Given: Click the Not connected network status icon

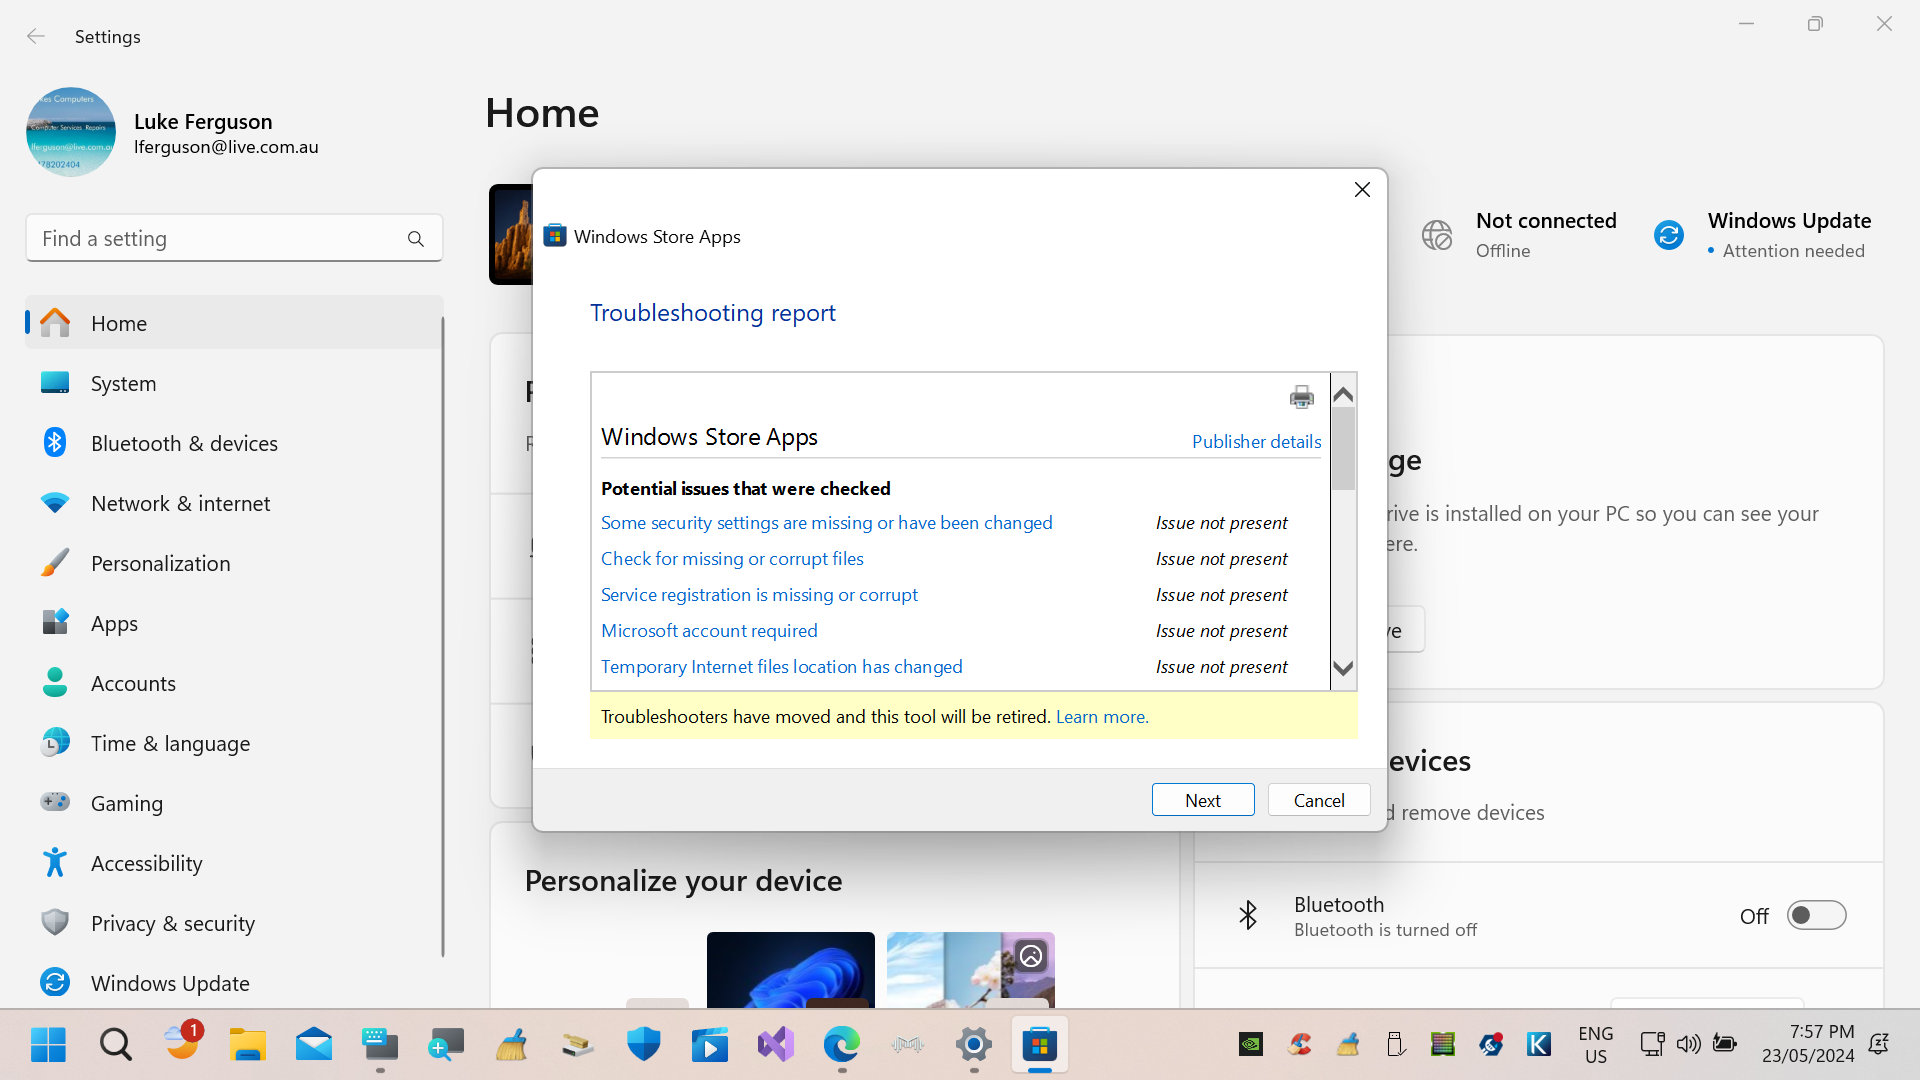Looking at the screenshot, I should click(x=1437, y=235).
